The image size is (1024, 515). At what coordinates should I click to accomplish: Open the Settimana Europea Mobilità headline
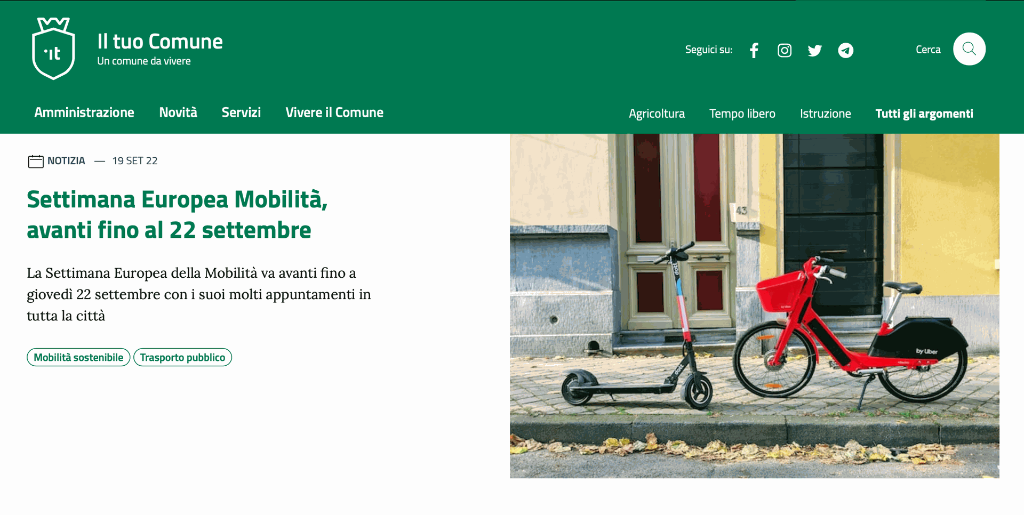[177, 214]
